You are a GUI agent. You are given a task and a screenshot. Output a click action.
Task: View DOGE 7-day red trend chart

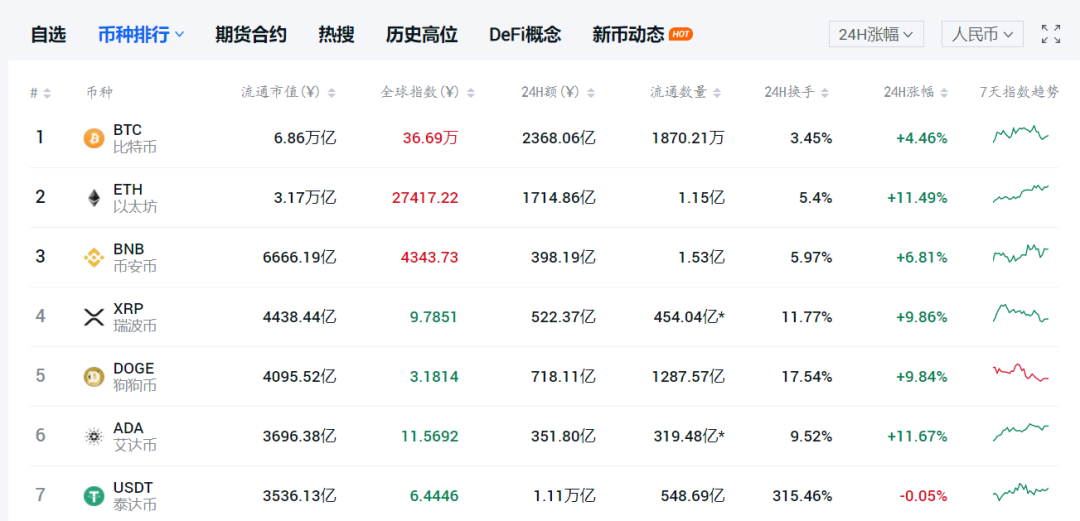click(1021, 372)
